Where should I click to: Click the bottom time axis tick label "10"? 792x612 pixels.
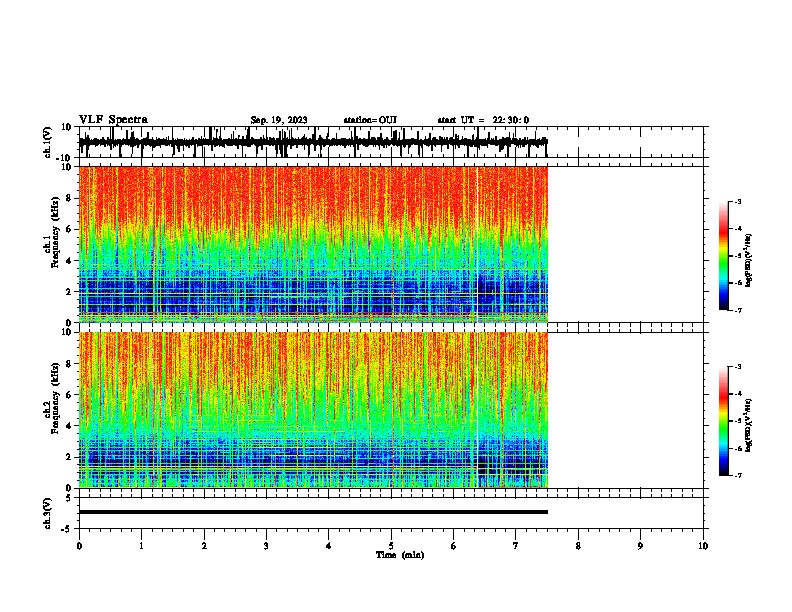coord(703,546)
